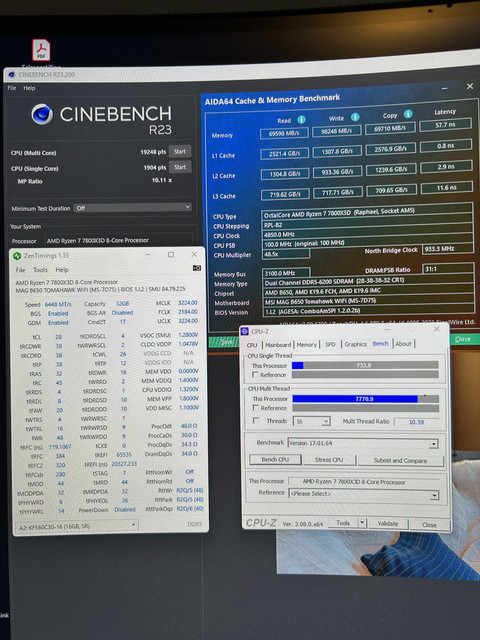Click the Memory Read value 69598 MB/s
The height and width of the screenshot is (640, 480).
point(284,133)
